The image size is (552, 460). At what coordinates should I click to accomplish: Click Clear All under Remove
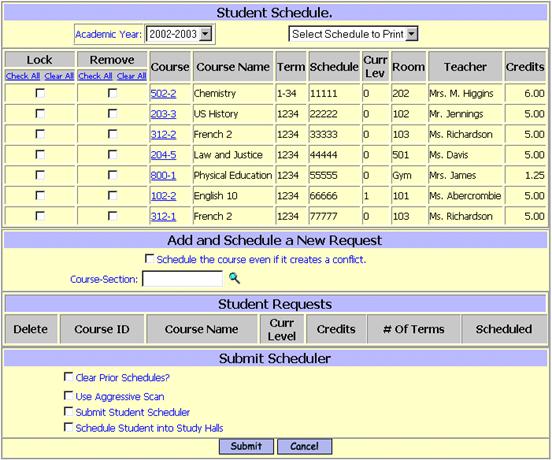[132, 76]
